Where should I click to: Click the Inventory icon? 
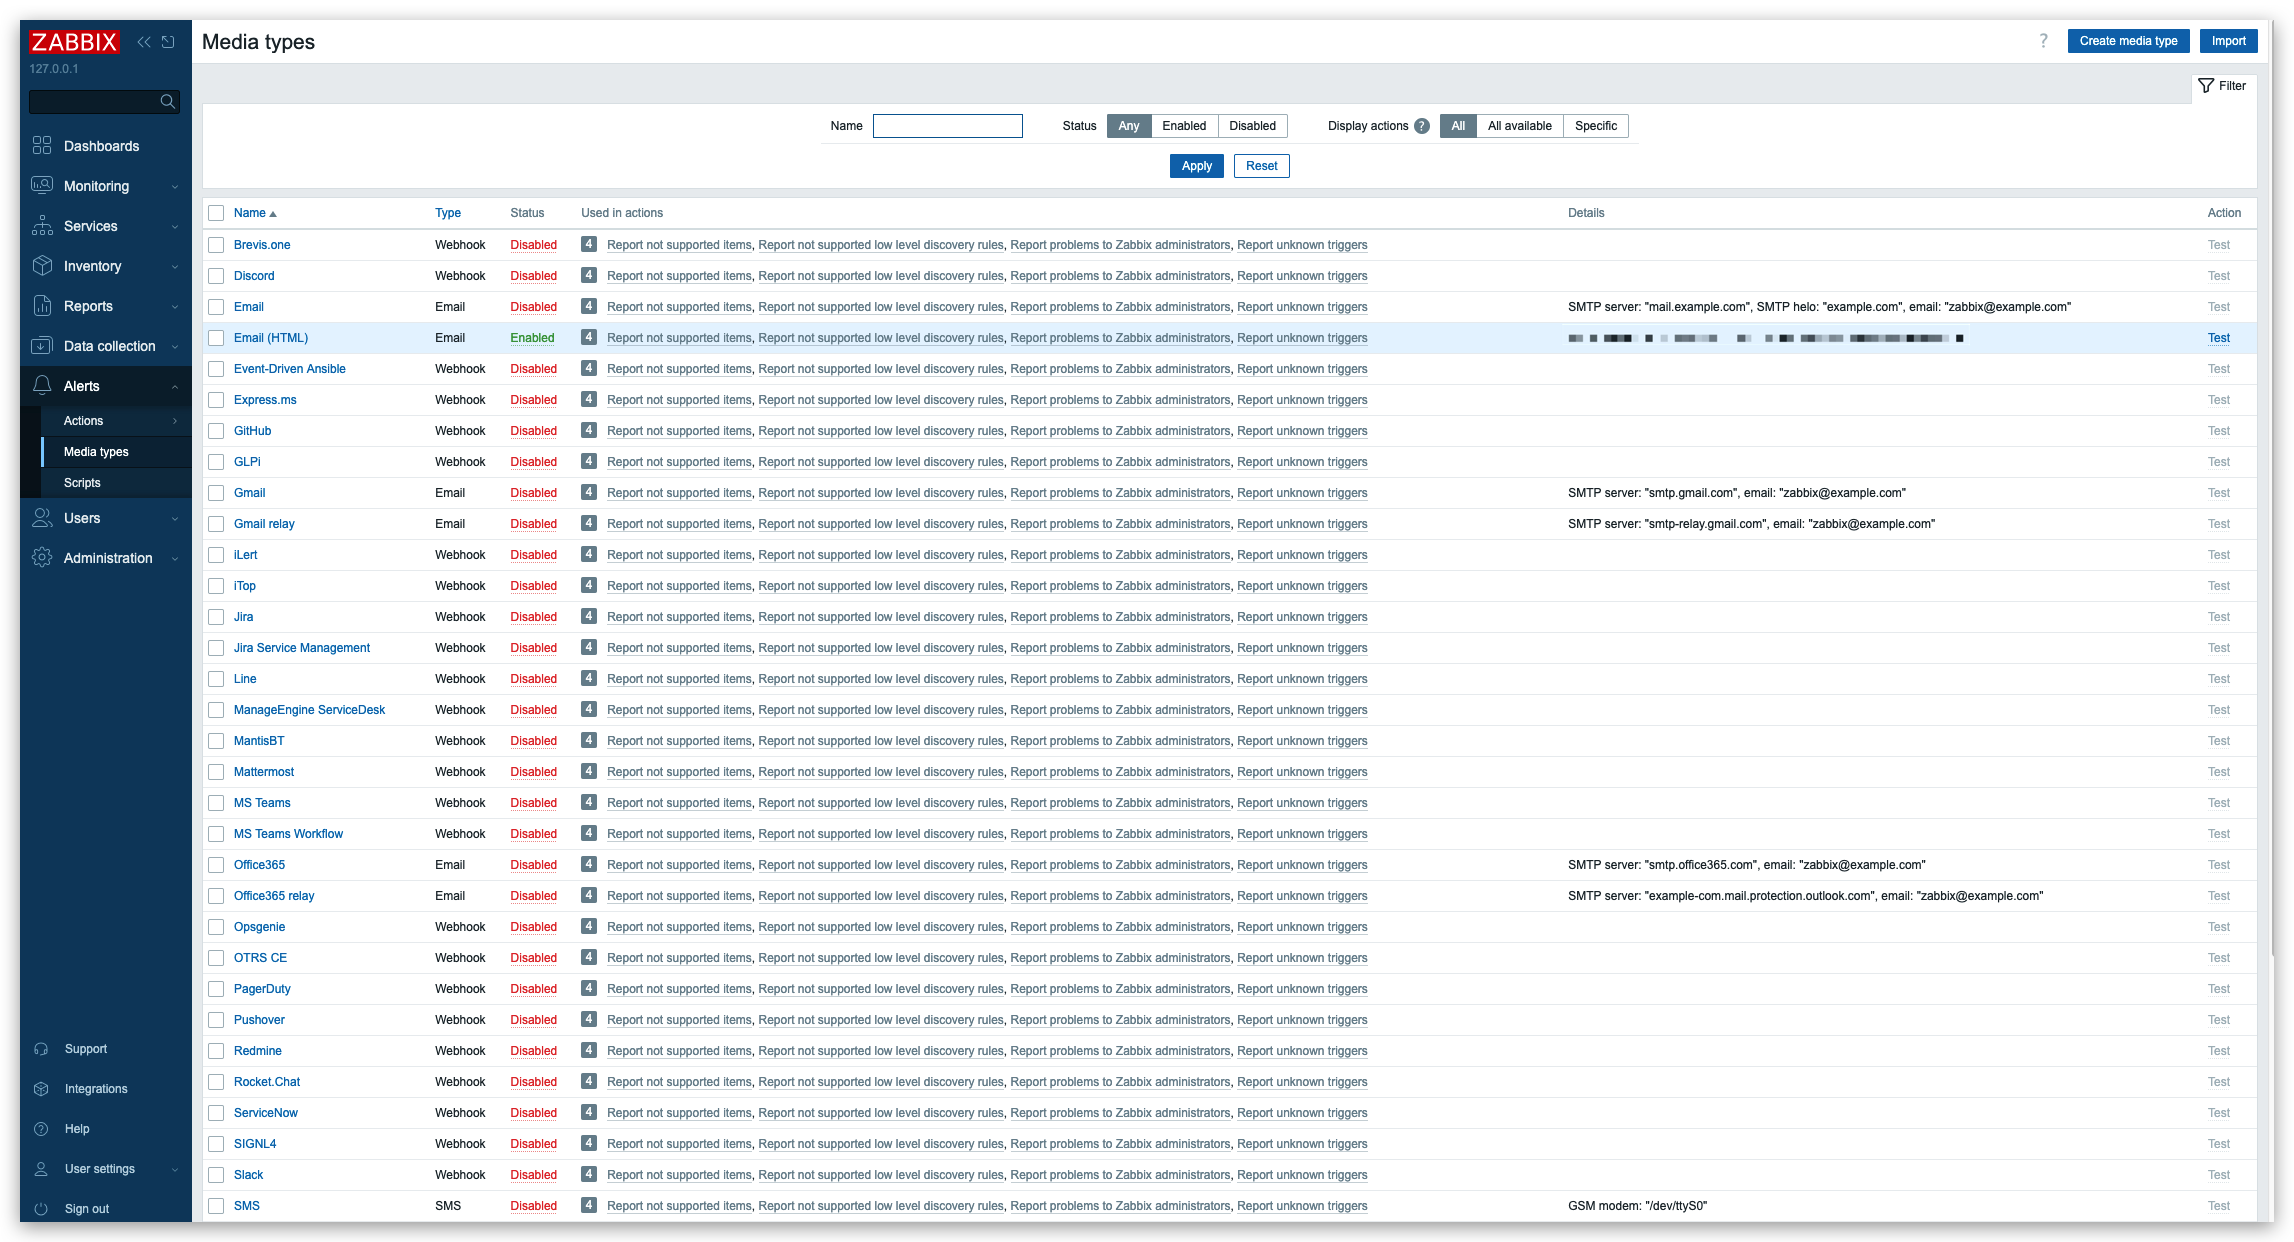tap(42, 266)
